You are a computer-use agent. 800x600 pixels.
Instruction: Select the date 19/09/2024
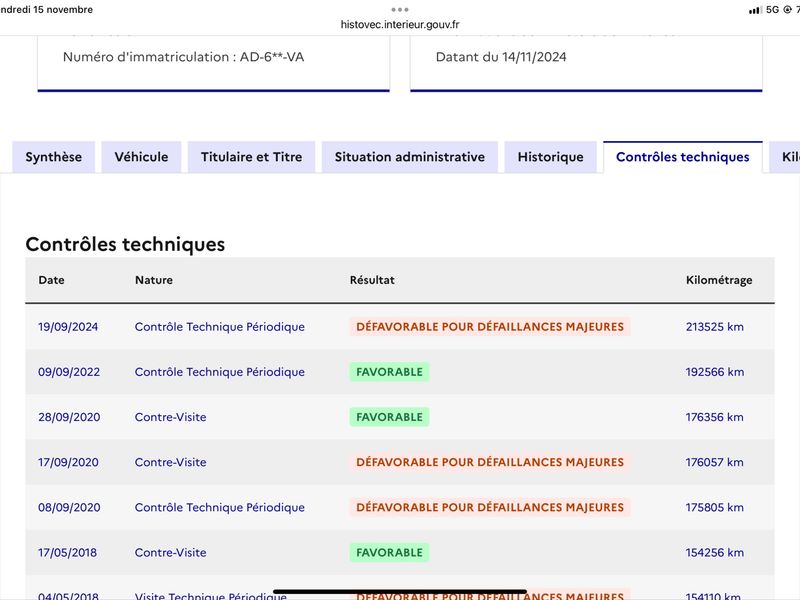(x=68, y=327)
